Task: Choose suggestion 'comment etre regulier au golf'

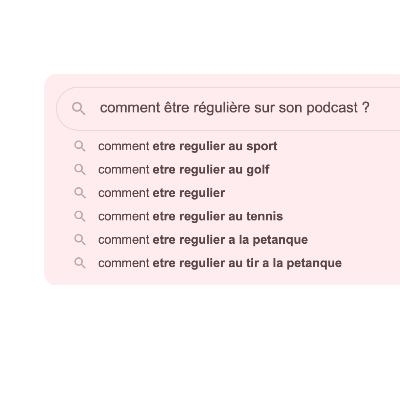Action: point(184,170)
